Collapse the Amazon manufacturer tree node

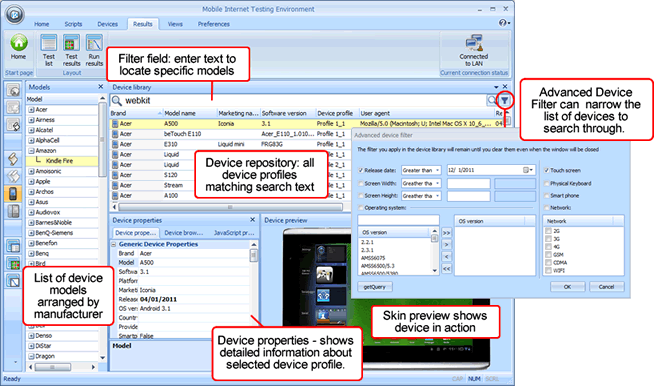click(x=31, y=151)
